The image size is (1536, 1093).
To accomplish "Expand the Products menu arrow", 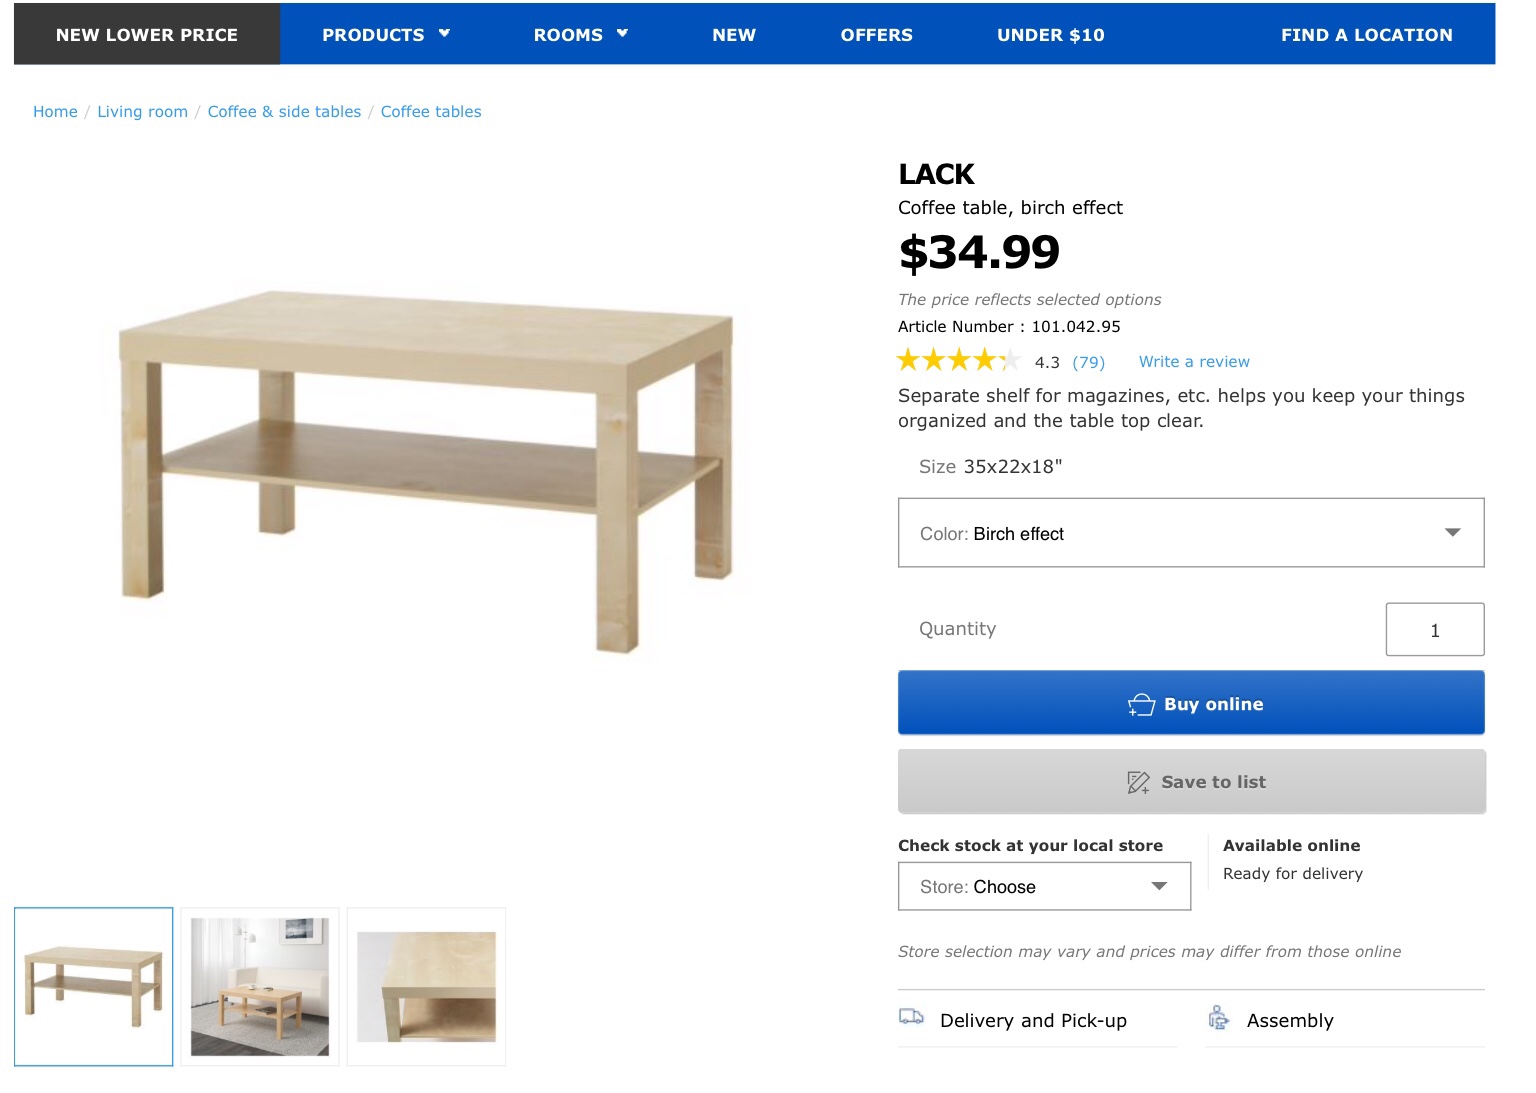I will (x=444, y=34).
